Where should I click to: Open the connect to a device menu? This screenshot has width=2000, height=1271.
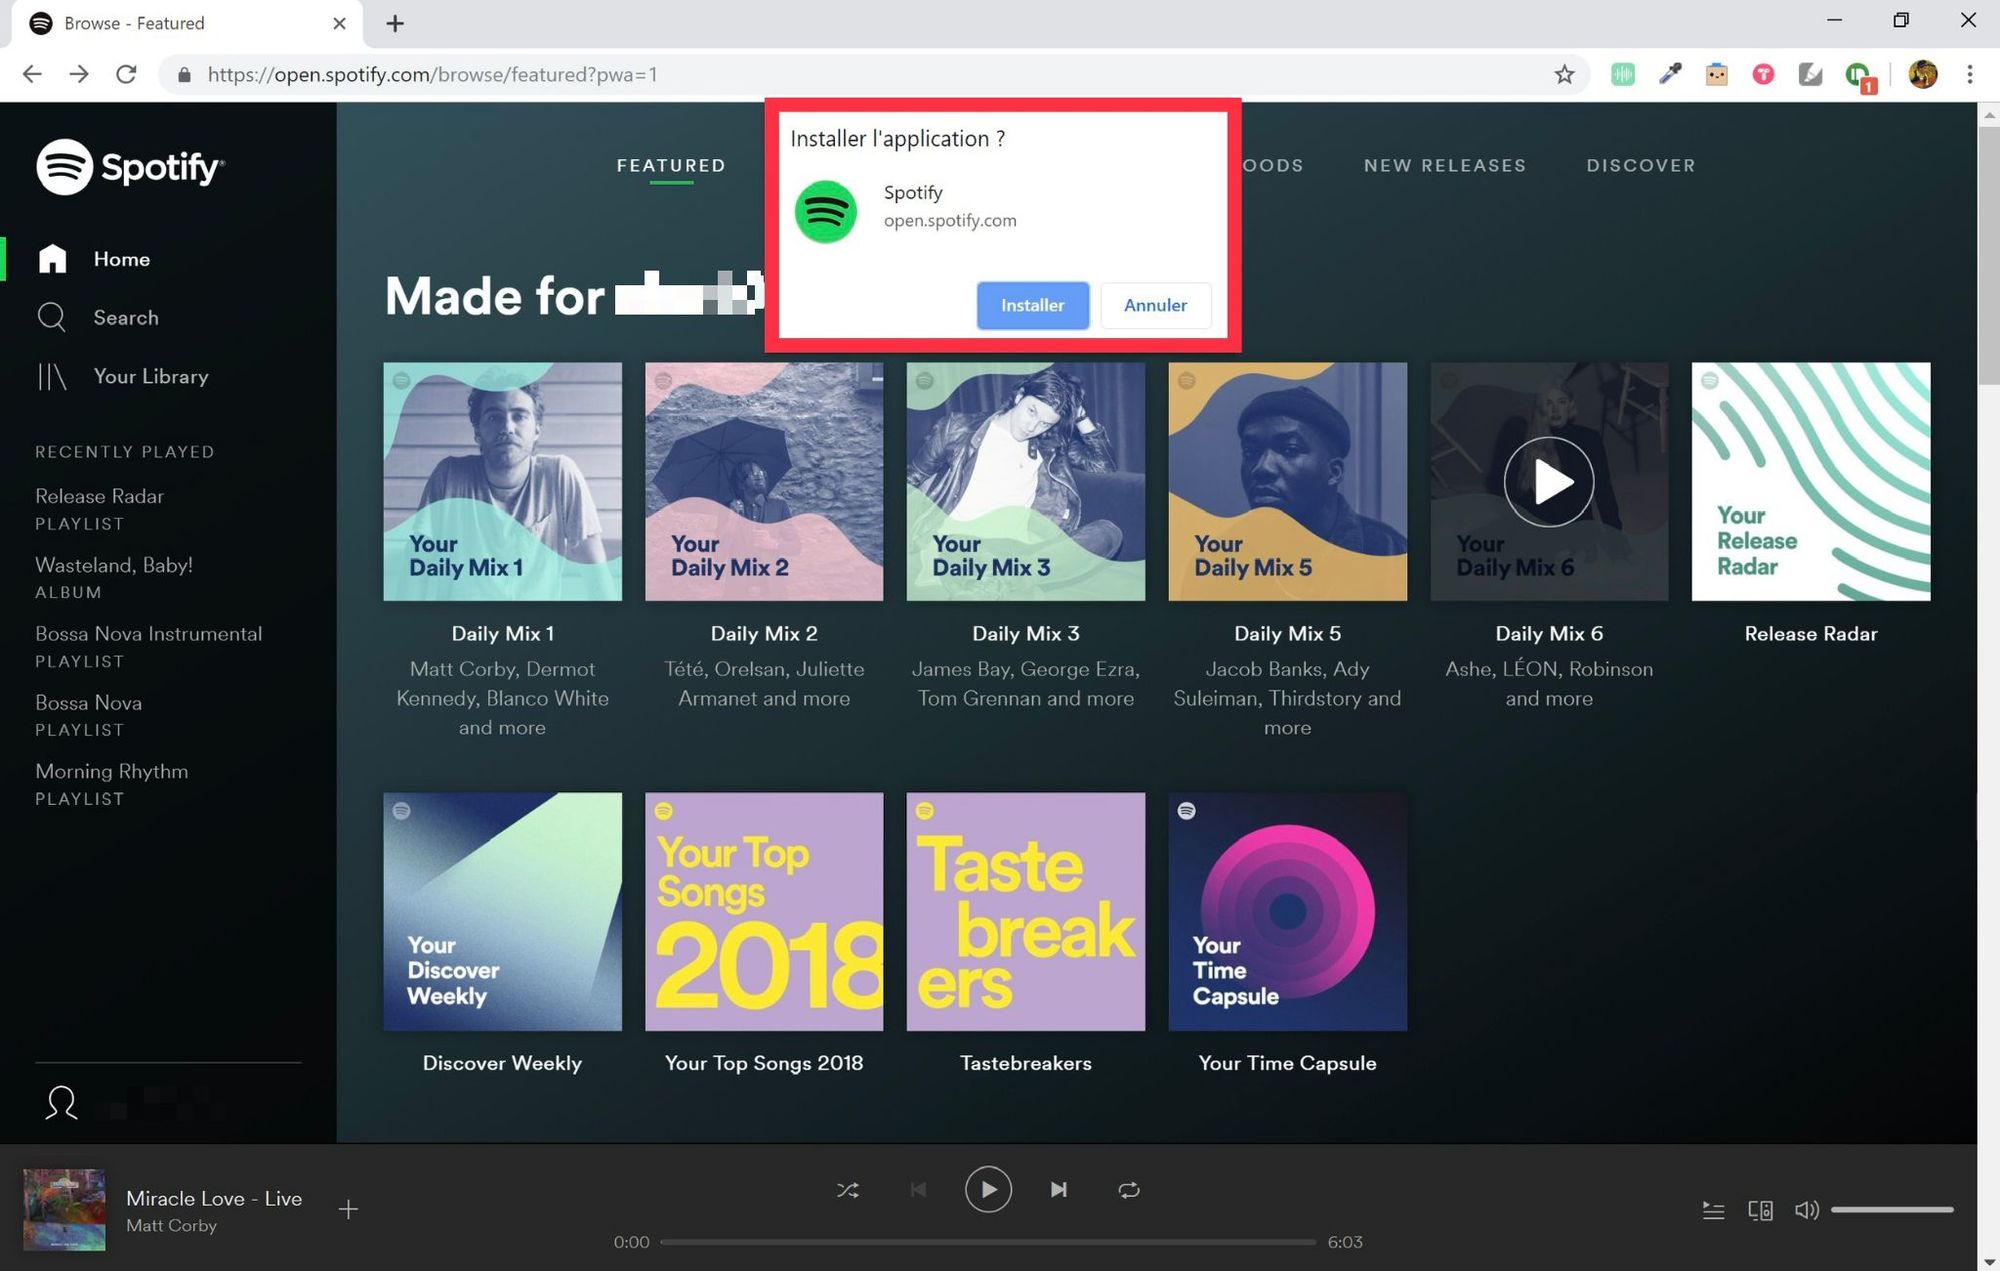[1760, 1211]
